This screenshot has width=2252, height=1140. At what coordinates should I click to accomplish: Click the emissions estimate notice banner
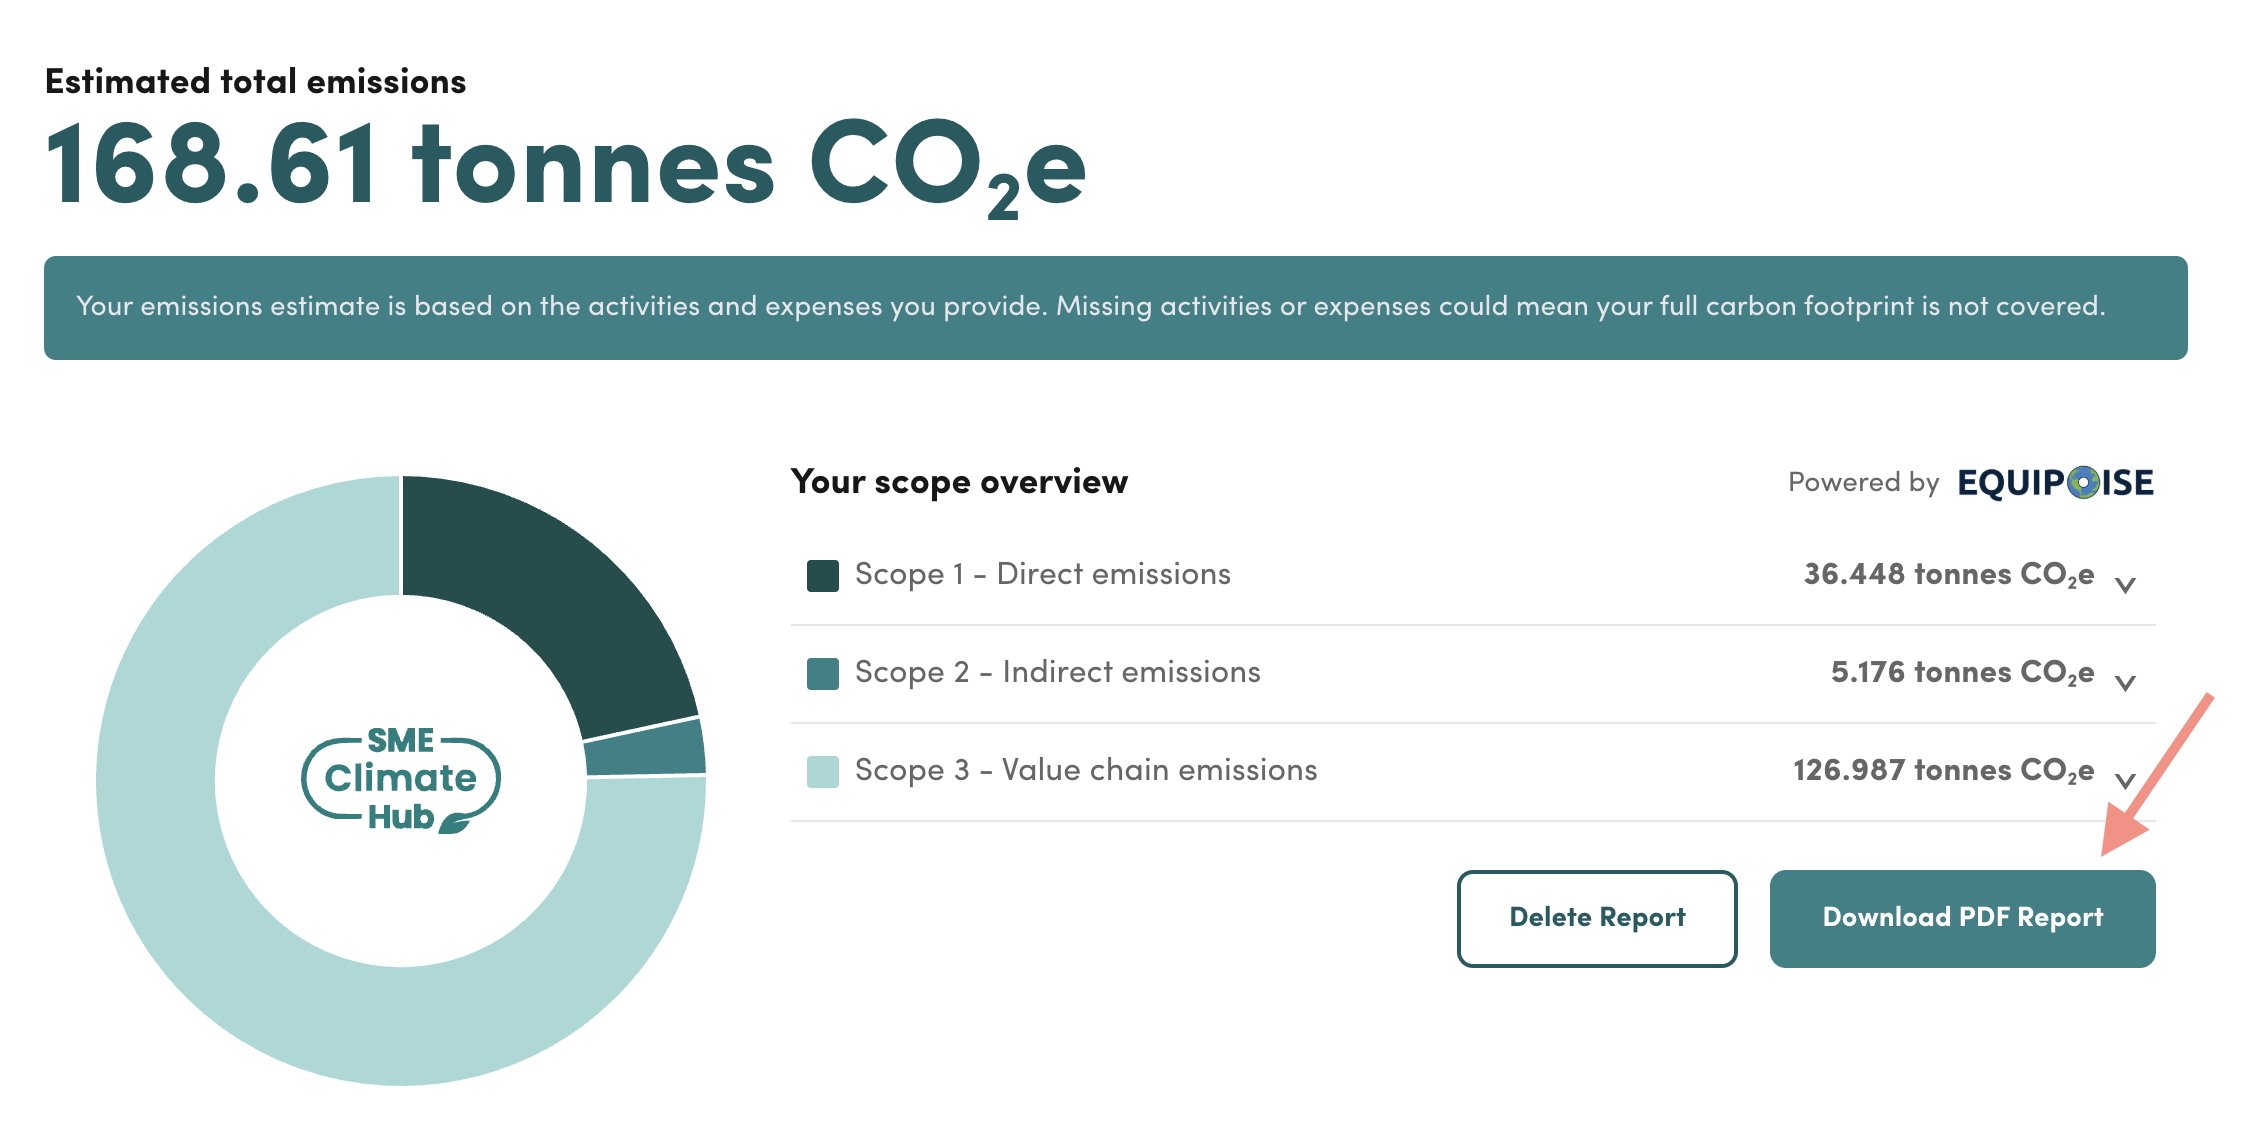click(1115, 308)
